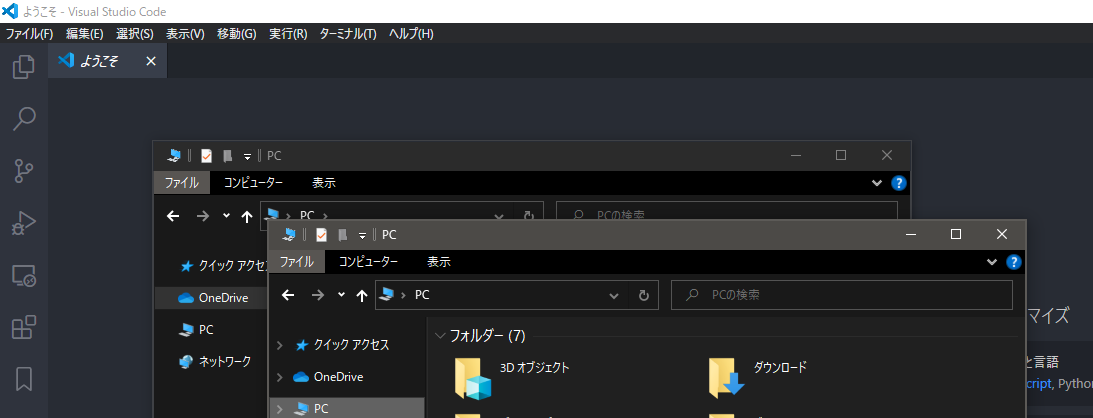Open the 実行(R) menu in VS Code
The height and width of the screenshot is (418, 1093).
(288, 33)
